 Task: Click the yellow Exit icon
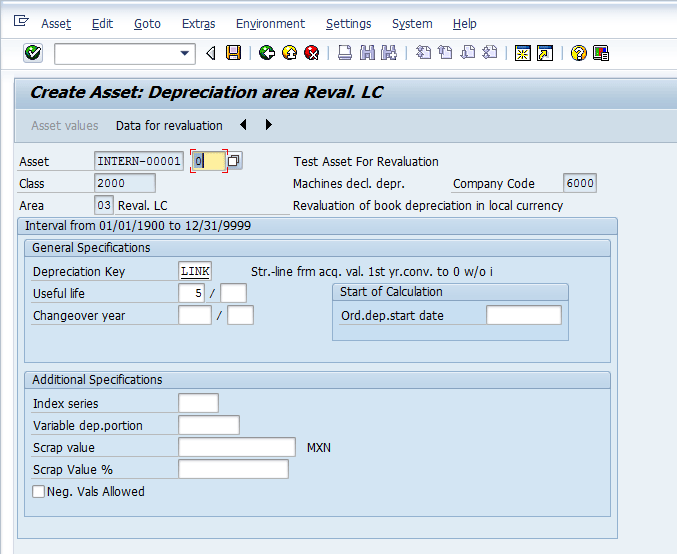pos(289,53)
